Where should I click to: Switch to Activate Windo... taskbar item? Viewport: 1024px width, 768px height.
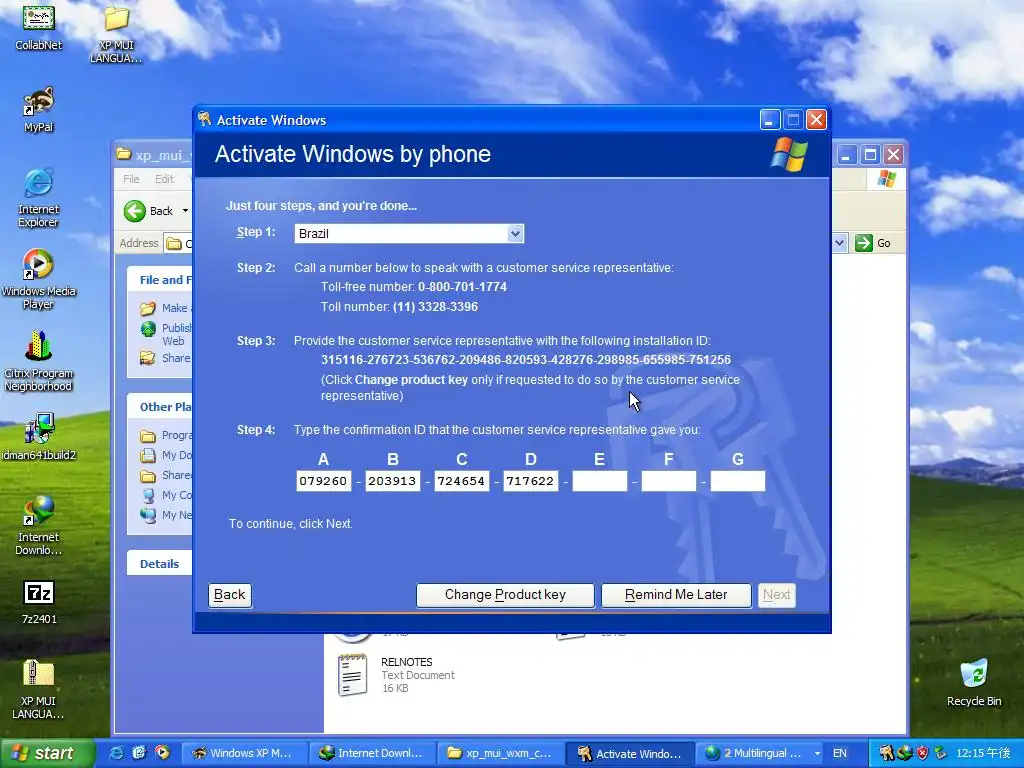tap(628, 753)
